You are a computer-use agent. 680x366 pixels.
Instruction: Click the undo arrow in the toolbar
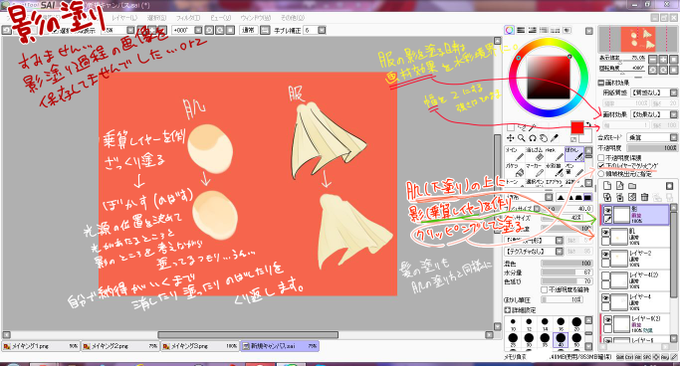coord(7,30)
